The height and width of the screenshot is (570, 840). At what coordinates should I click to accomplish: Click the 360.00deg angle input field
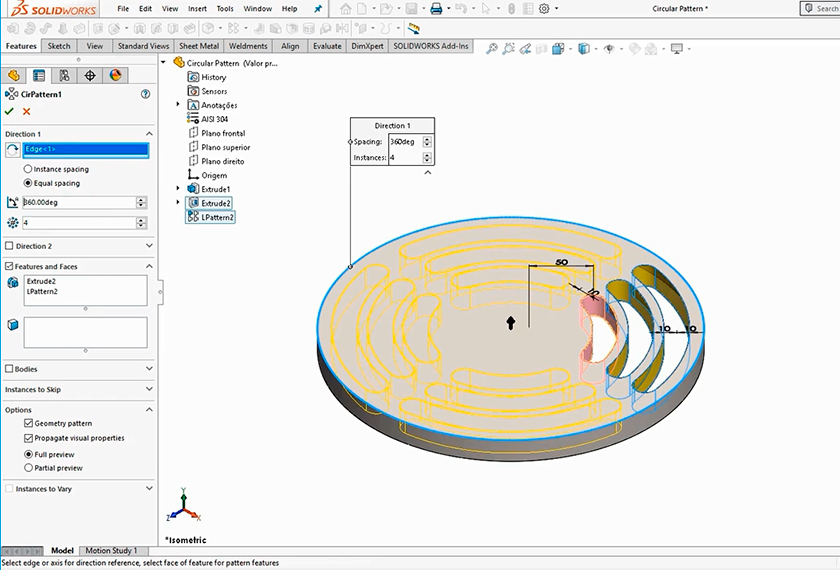tap(78, 202)
